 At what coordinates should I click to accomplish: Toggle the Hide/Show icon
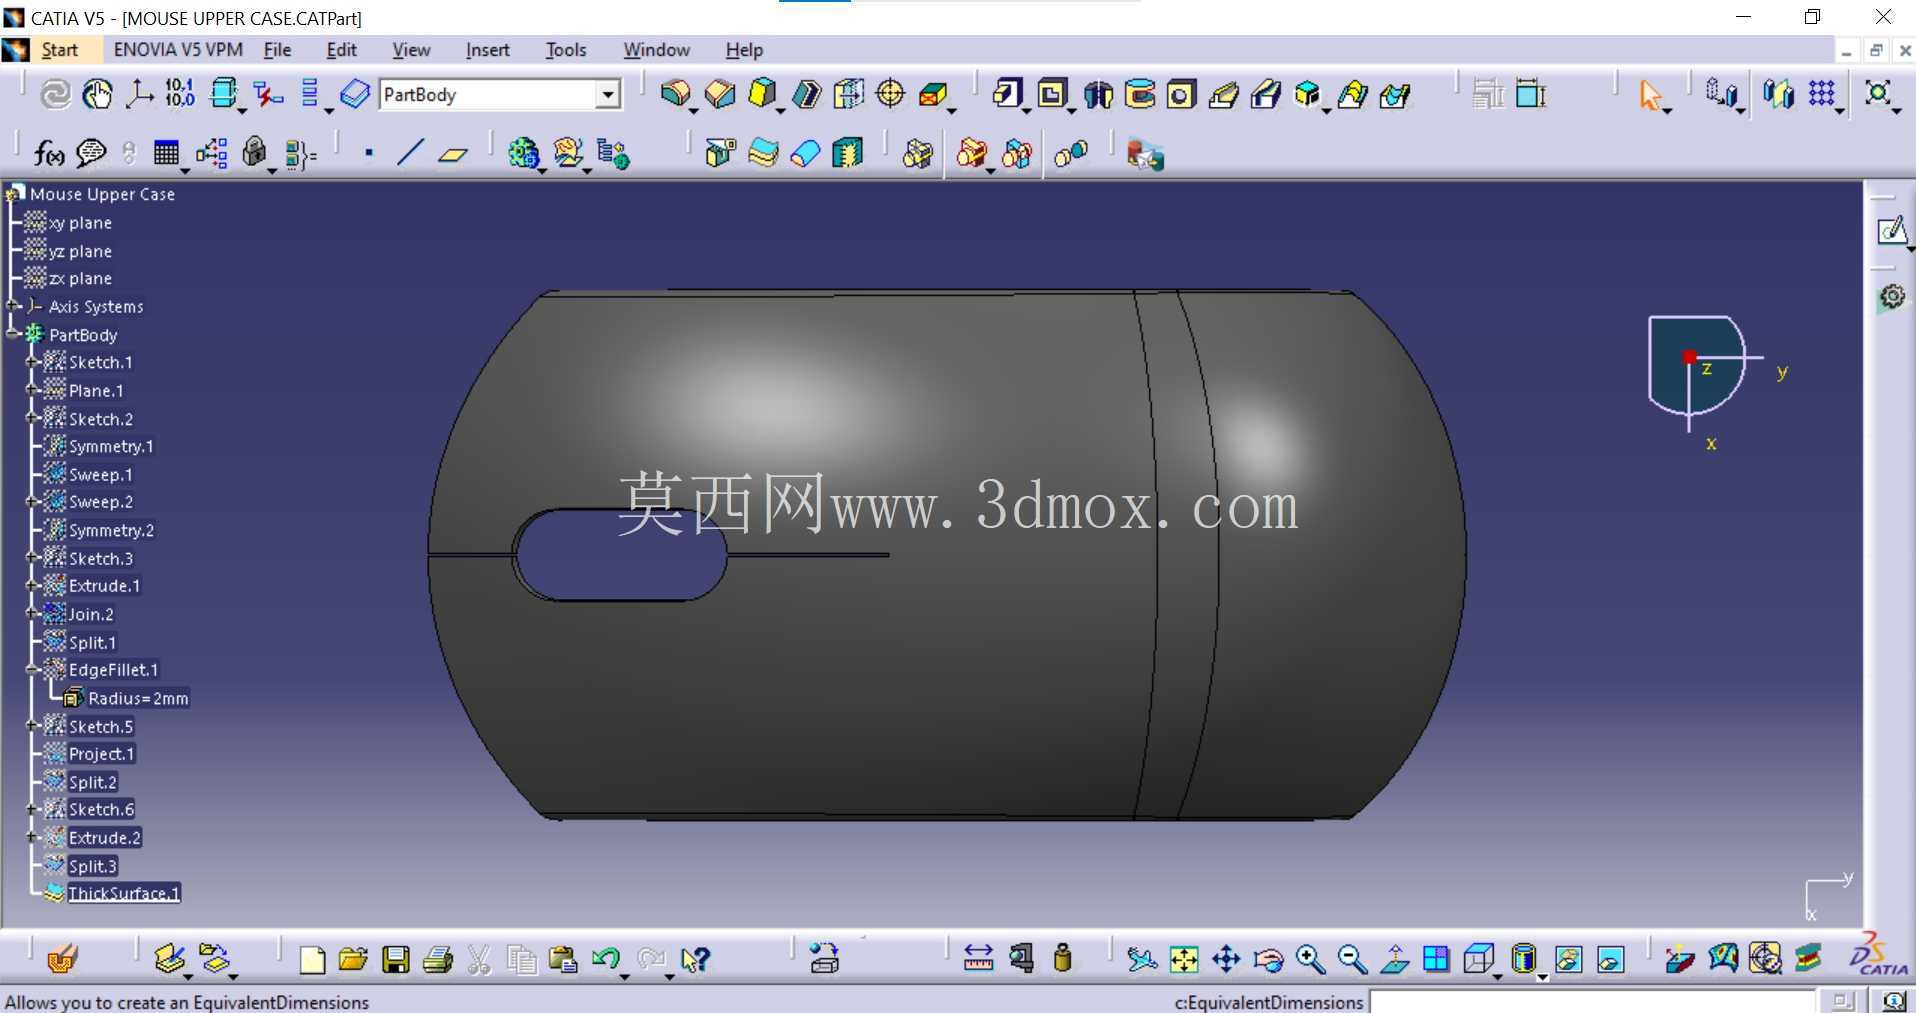pos(1568,959)
